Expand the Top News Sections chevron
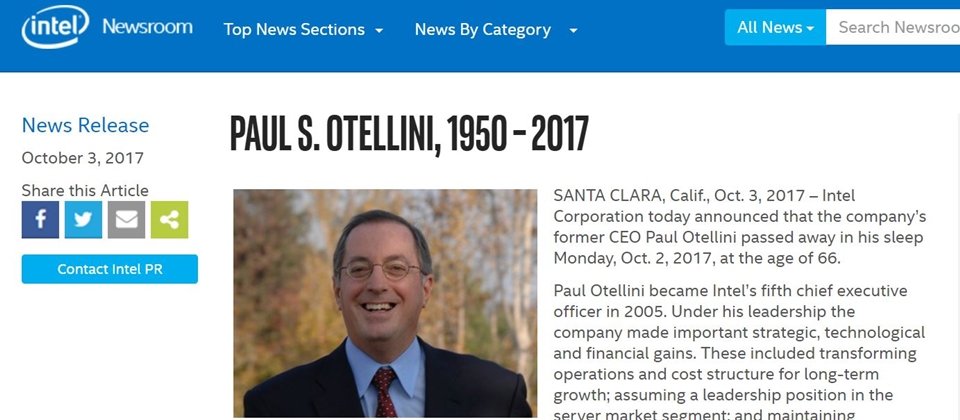Screen dimensions: 960x420 (x=380, y=30)
